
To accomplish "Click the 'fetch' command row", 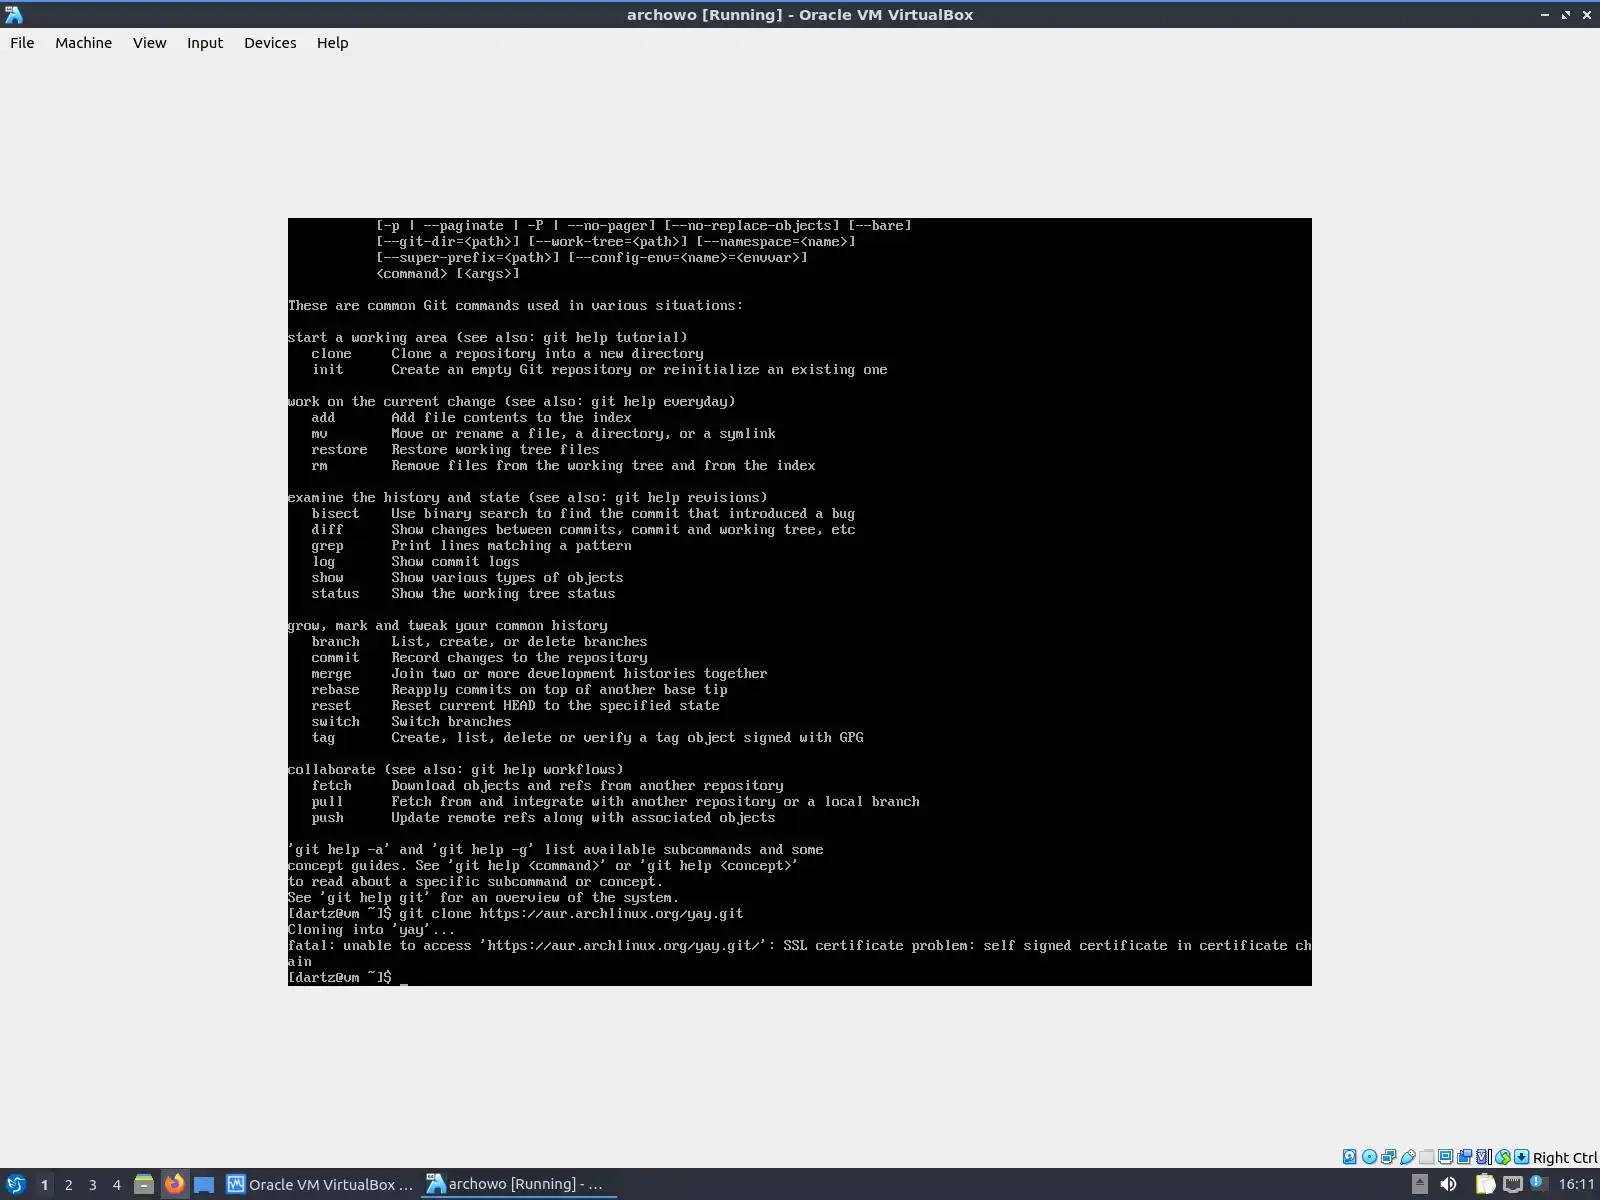I will [547, 785].
